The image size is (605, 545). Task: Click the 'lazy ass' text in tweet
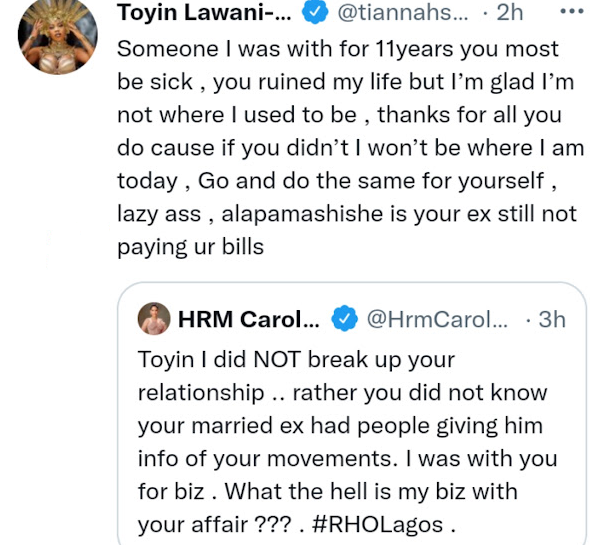(159, 214)
